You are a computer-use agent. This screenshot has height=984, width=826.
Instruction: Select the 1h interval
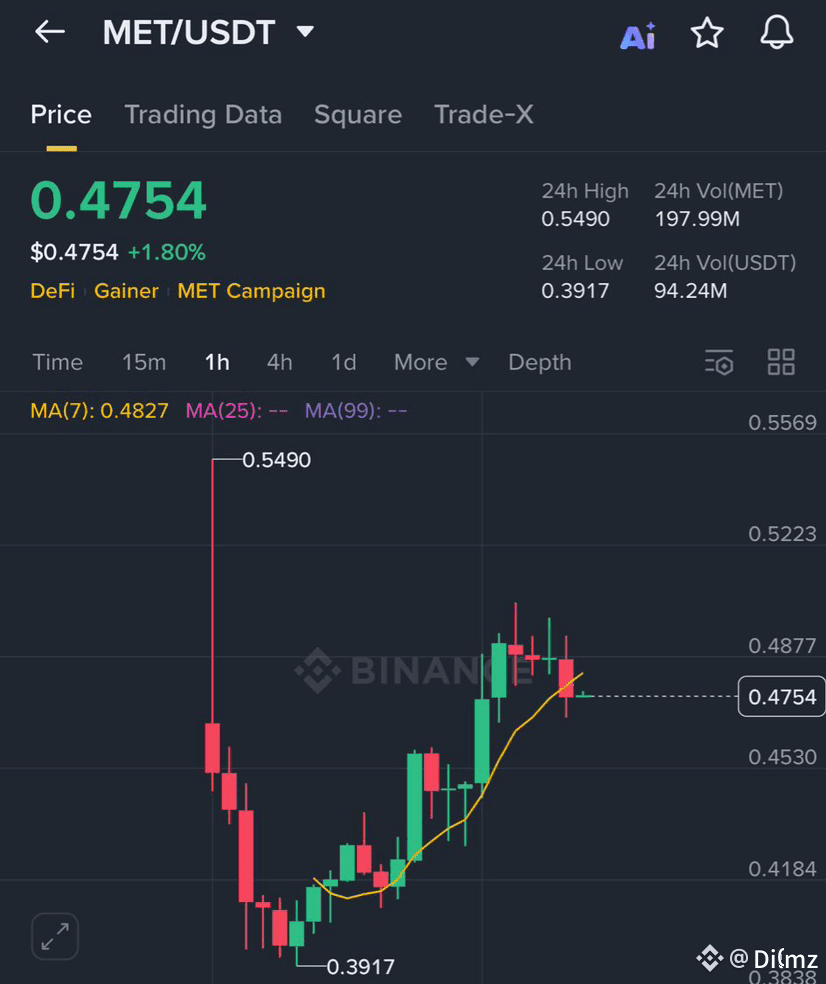pyautogui.click(x=217, y=362)
